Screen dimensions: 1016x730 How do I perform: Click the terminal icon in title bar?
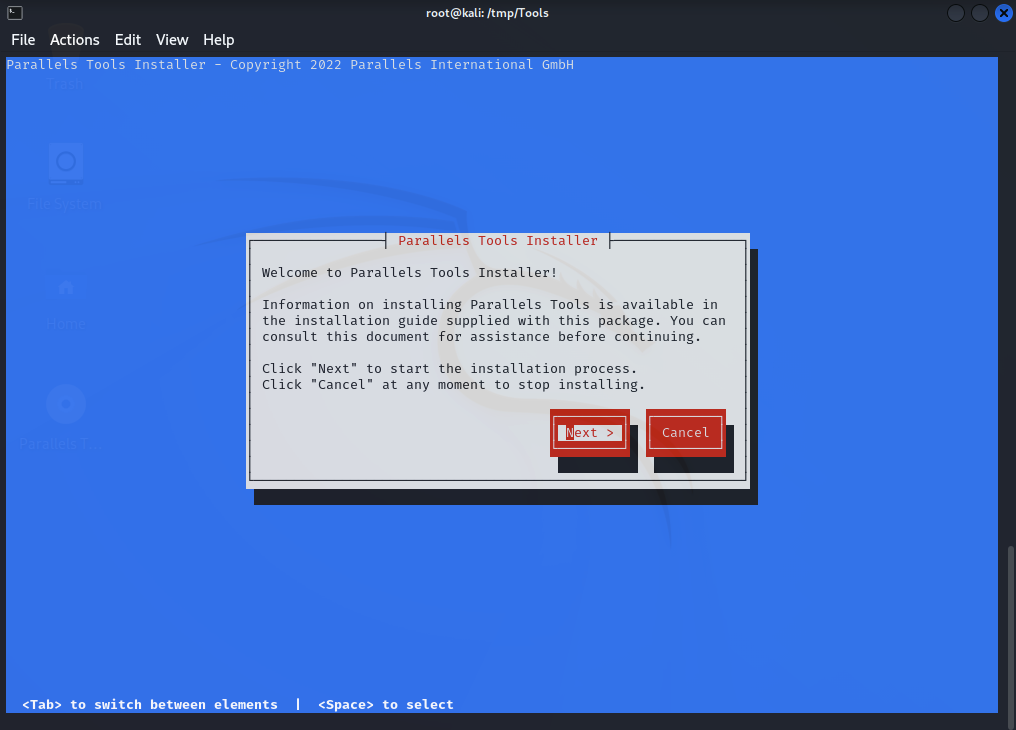[x=15, y=12]
